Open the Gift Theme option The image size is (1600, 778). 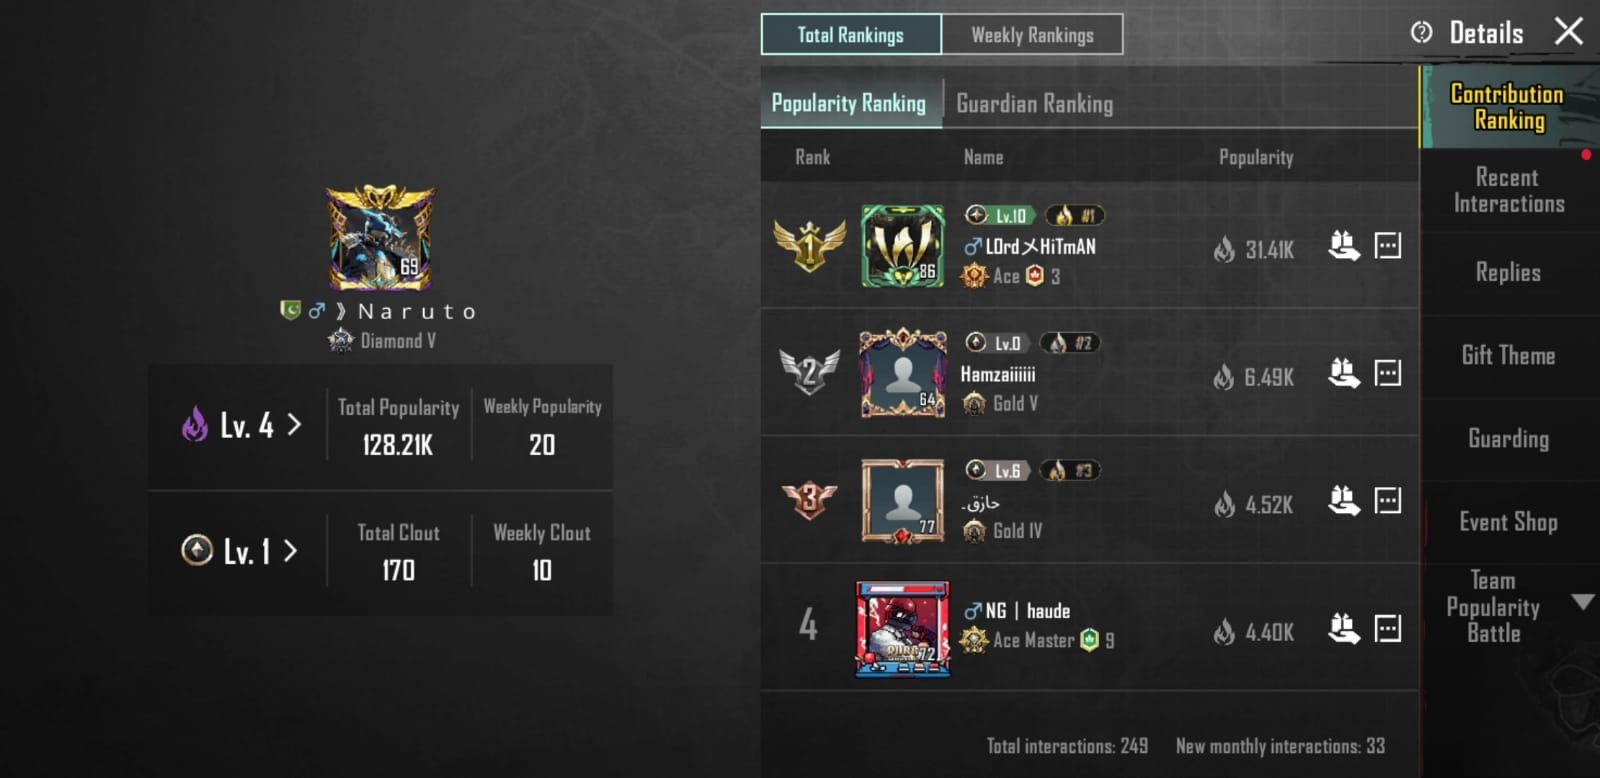pyautogui.click(x=1508, y=355)
